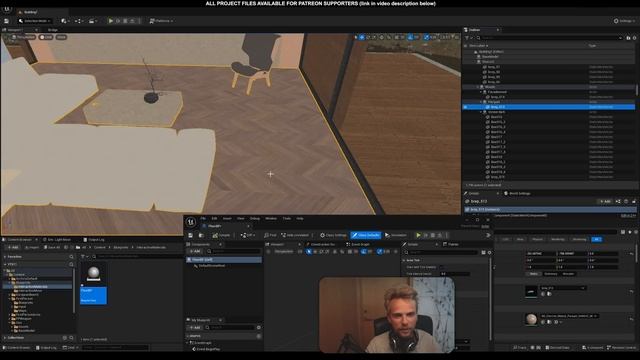Collapse the Parquet folder in Outliner
The width and height of the screenshot is (640, 360).
pyautogui.click(x=481, y=102)
